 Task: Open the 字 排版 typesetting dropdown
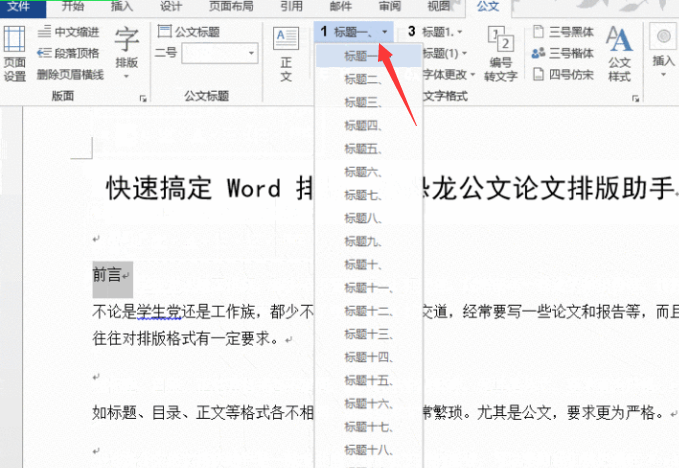126,53
